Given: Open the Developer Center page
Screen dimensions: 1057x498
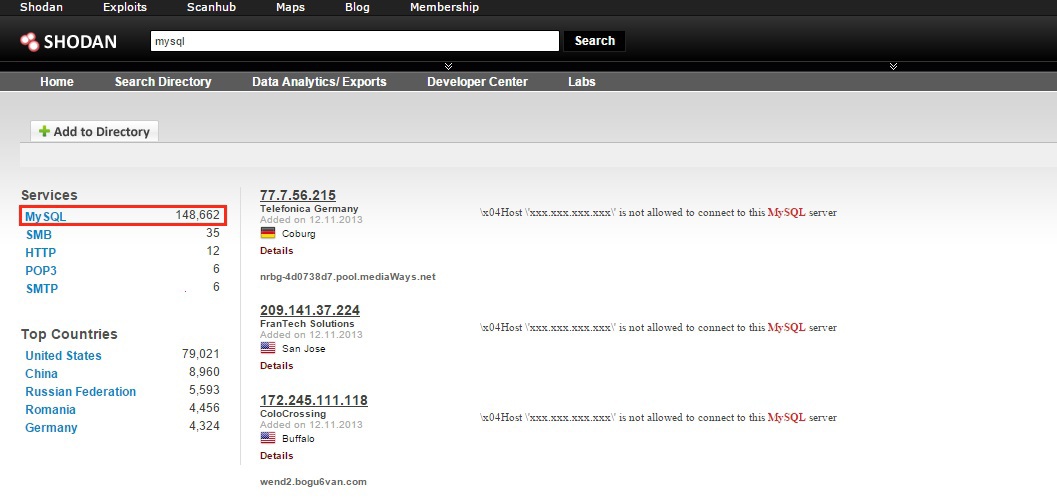Looking at the screenshot, I should (x=477, y=82).
